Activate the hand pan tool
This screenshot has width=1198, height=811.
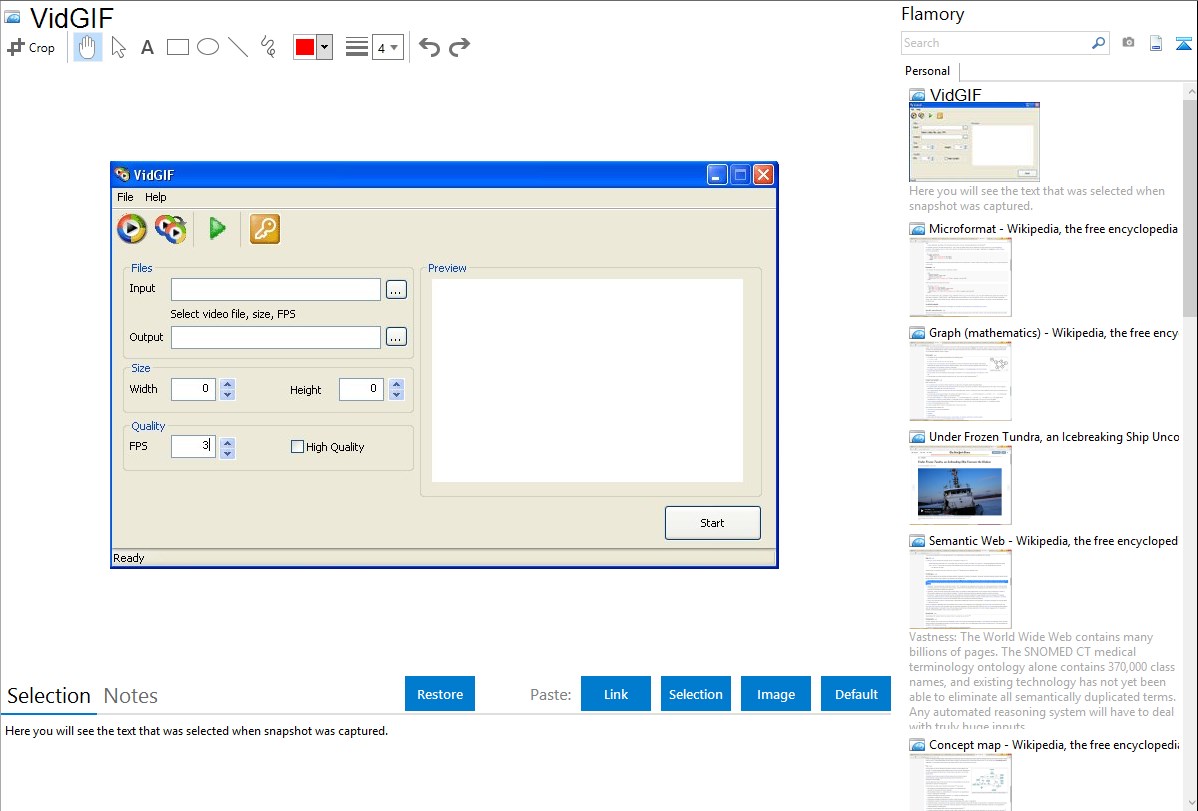click(88, 47)
